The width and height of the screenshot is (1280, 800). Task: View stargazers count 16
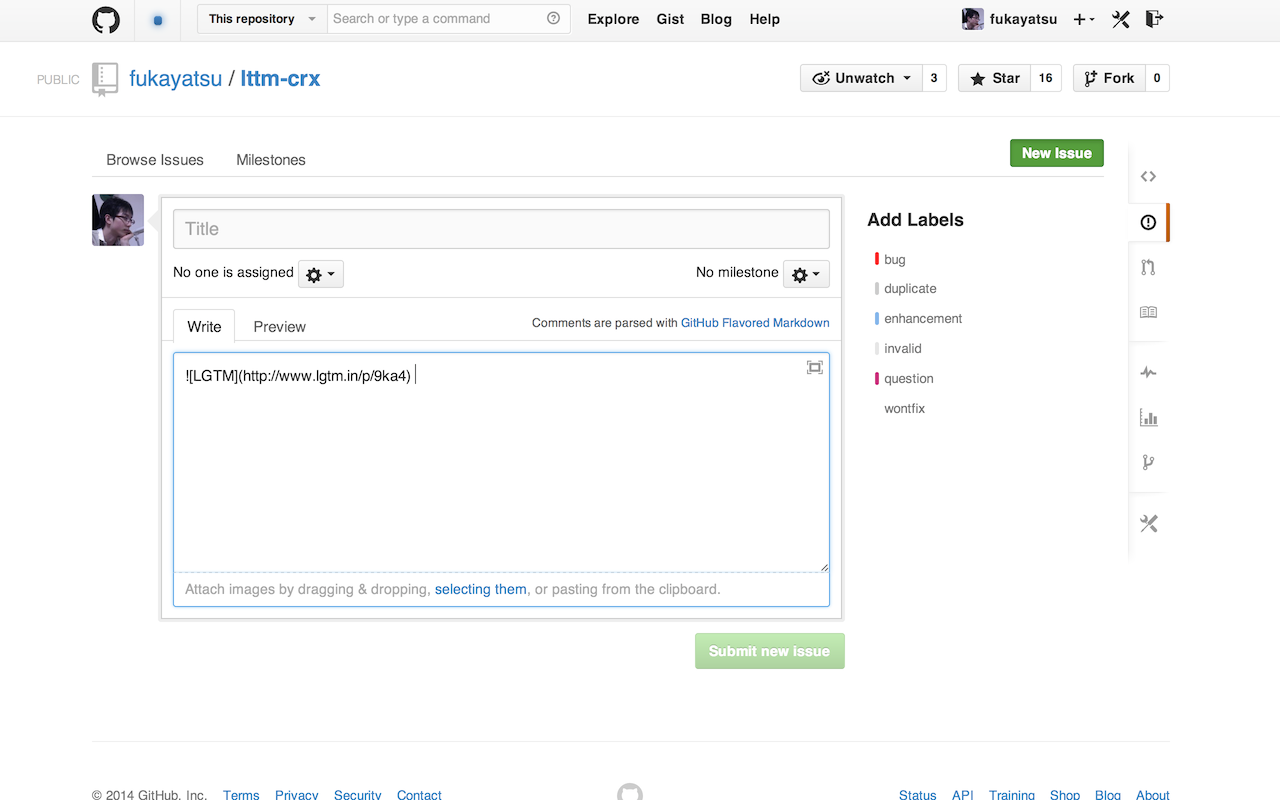pyautogui.click(x=1046, y=78)
